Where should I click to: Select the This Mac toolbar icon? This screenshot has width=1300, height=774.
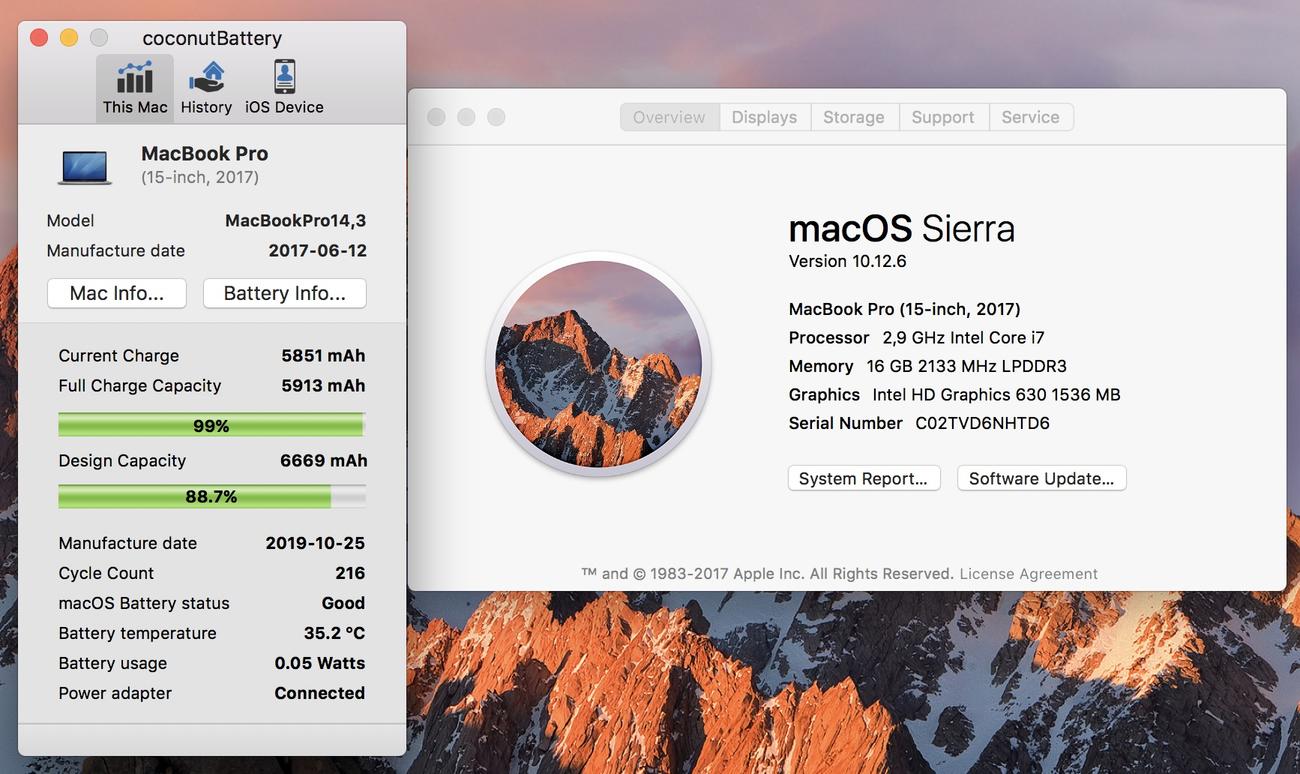pos(135,88)
